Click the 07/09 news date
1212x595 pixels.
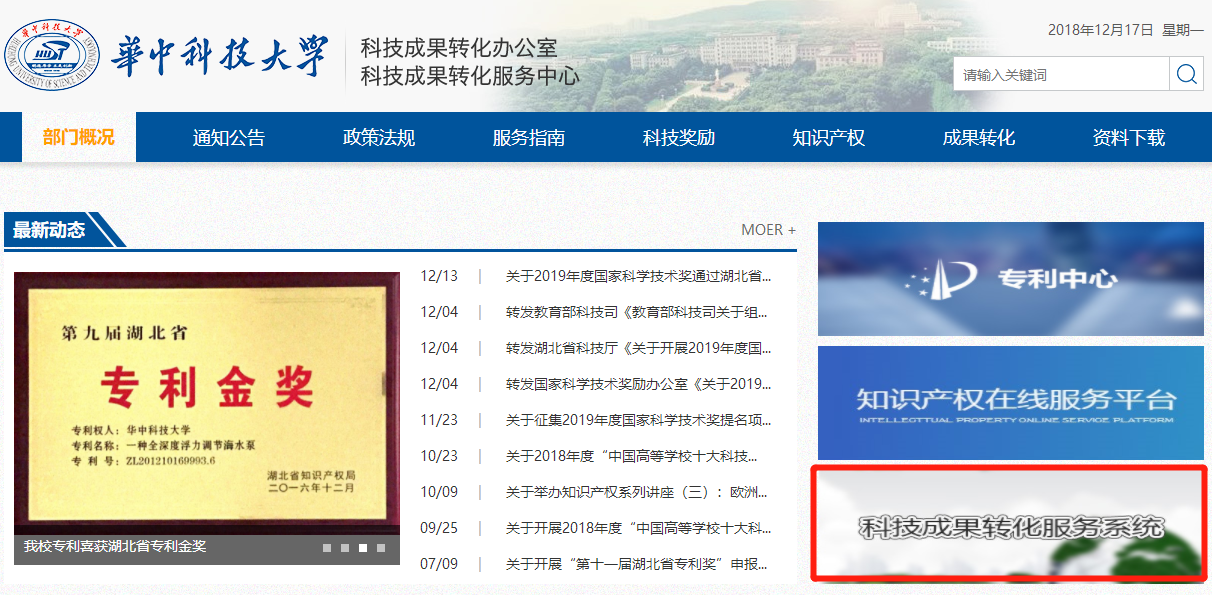click(439, 564)
